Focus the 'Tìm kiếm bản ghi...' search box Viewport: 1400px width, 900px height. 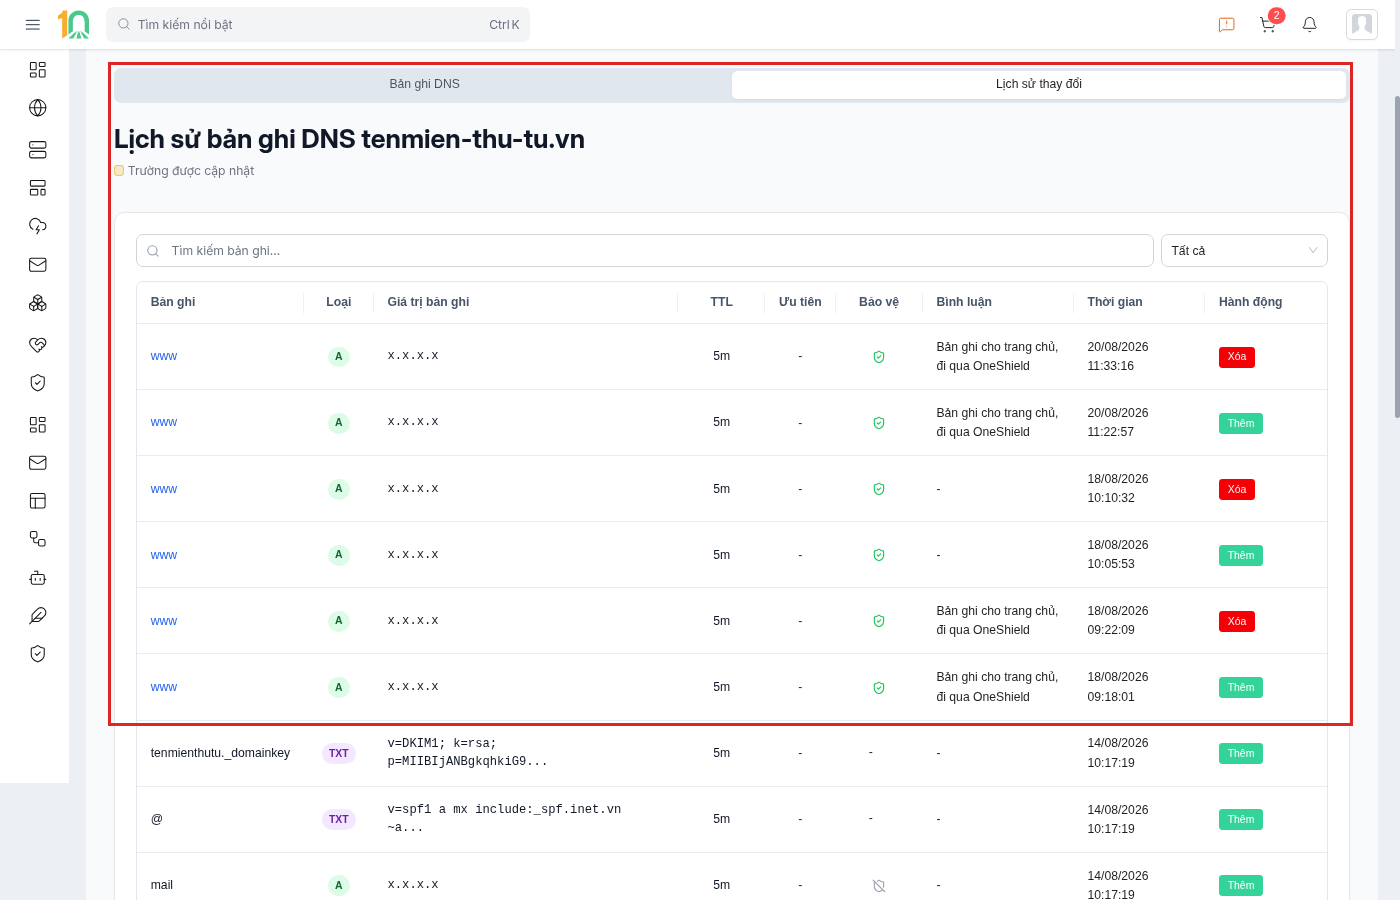(645, 251)
